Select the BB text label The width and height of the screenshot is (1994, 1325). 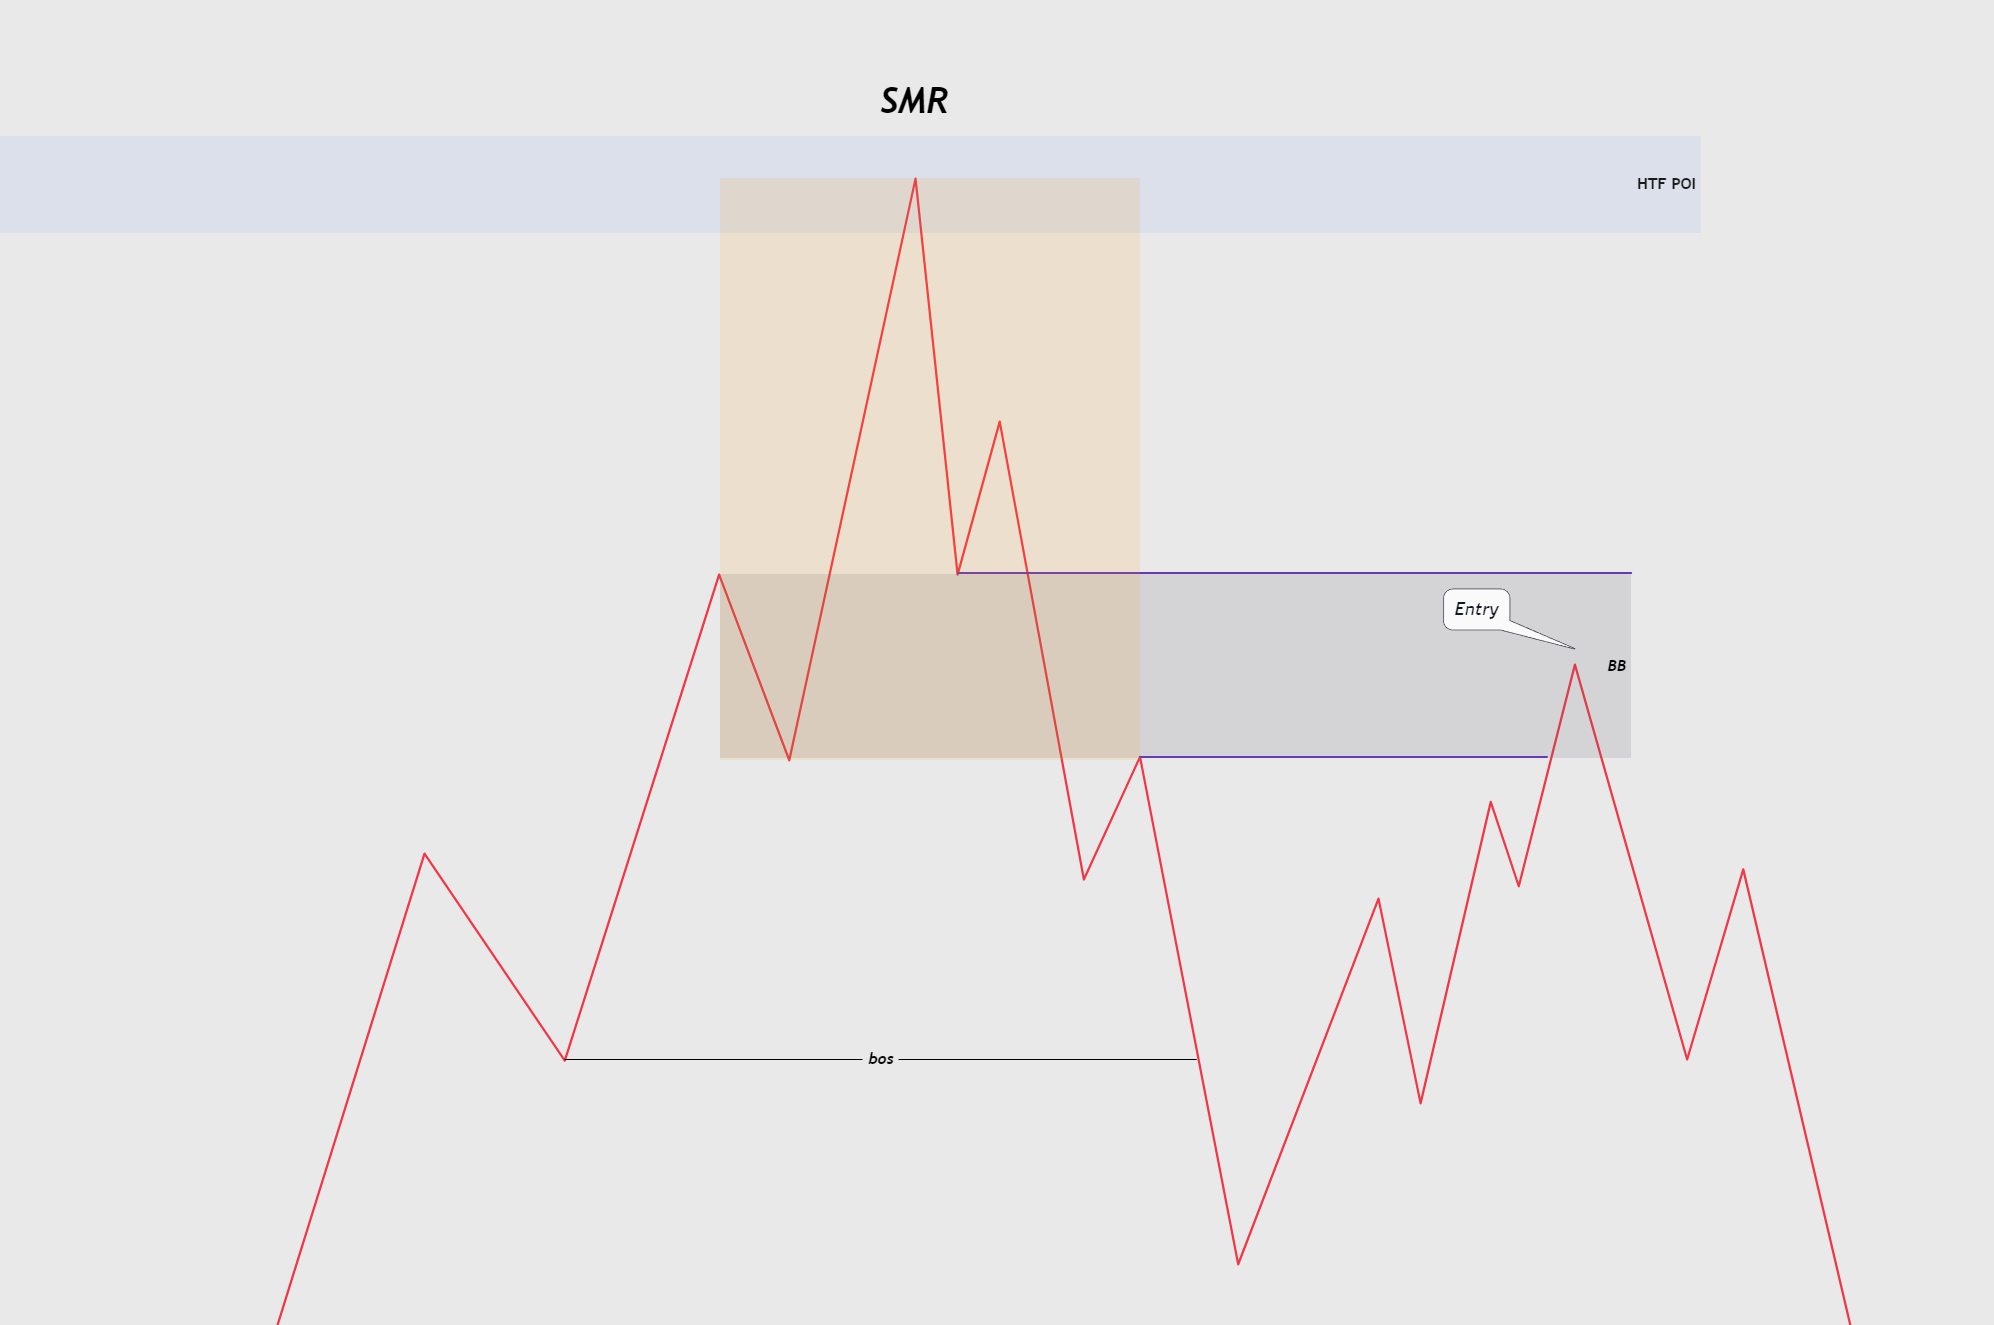coord(1617,666)
